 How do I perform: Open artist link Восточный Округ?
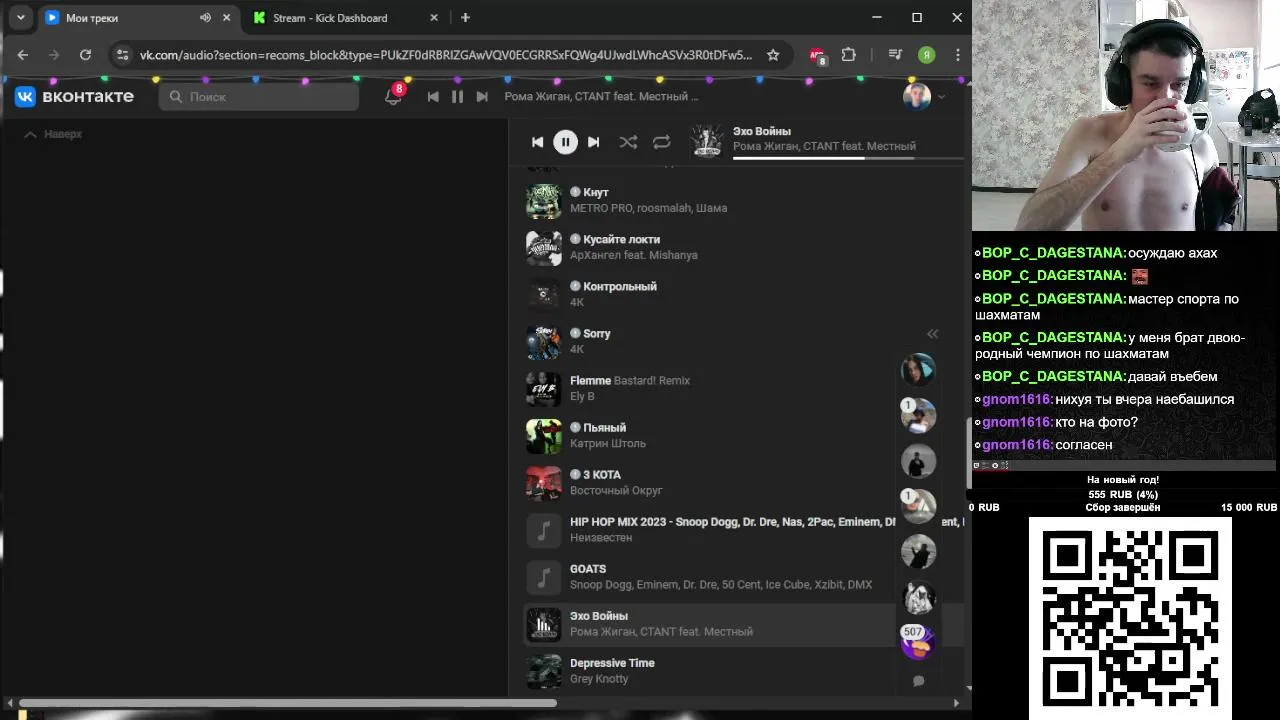pyautogui.click(x=616, y=490)
